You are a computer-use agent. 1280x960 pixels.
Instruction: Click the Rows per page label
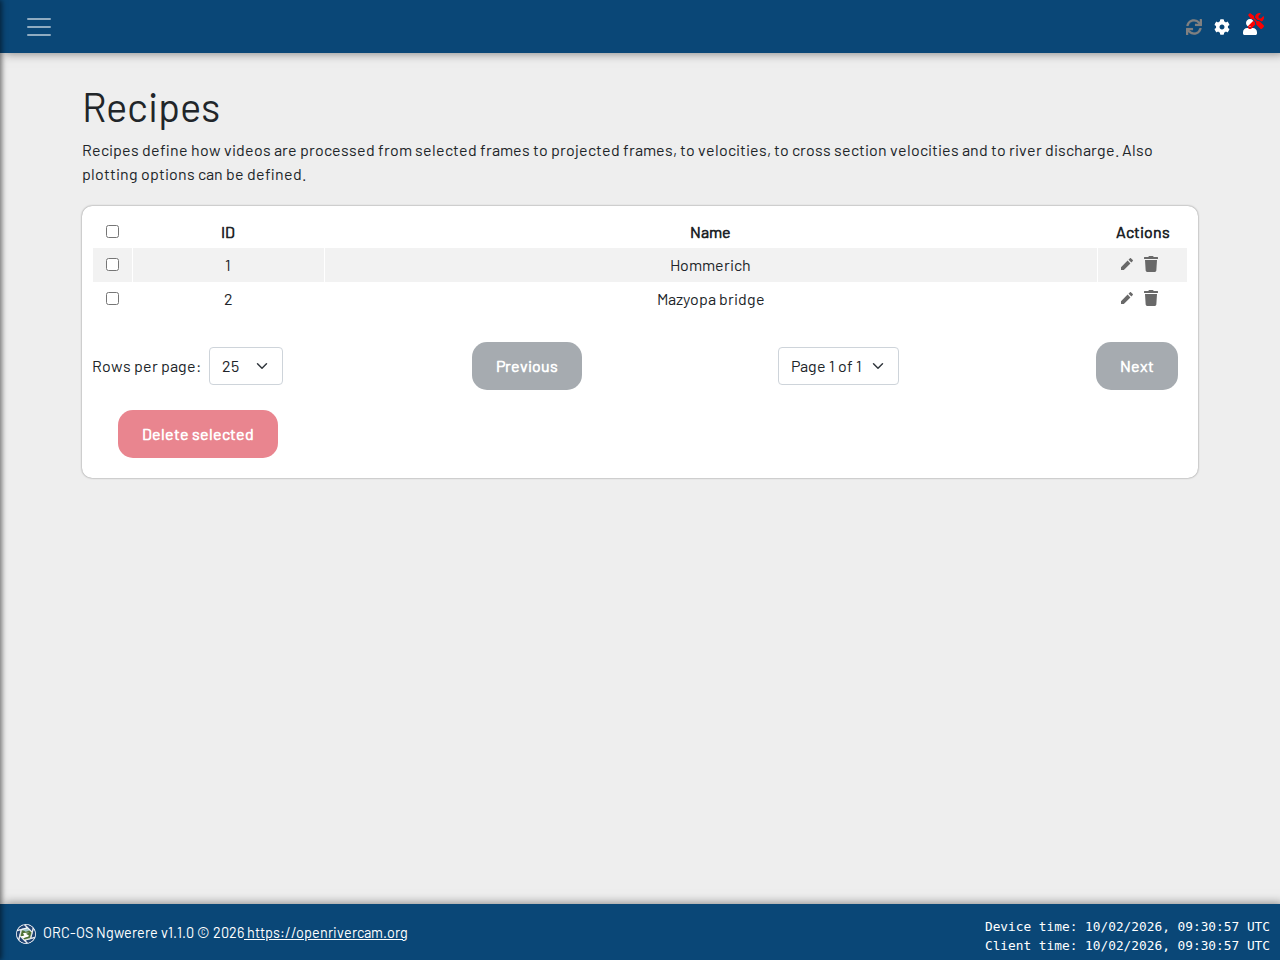146,367
